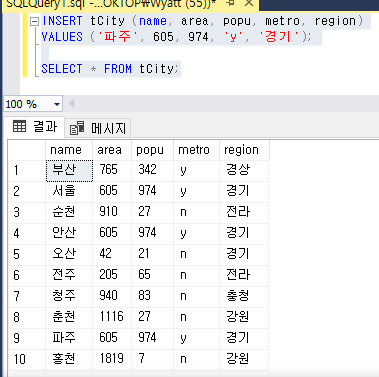Click the SELECT keyword in the editor
Screen dimensions: 379x377
tap(62, 69)
